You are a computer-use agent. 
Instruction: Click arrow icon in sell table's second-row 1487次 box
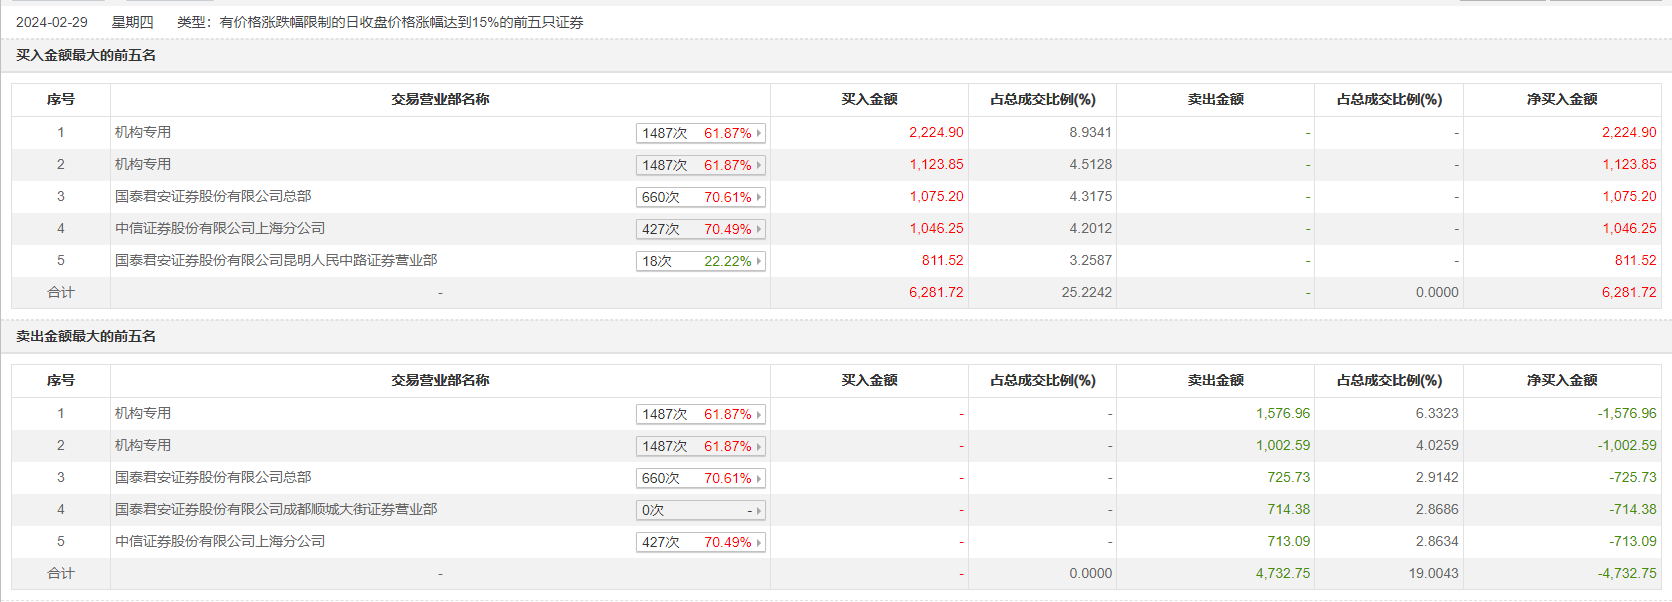pyautogui.click(x=759, y=447)
